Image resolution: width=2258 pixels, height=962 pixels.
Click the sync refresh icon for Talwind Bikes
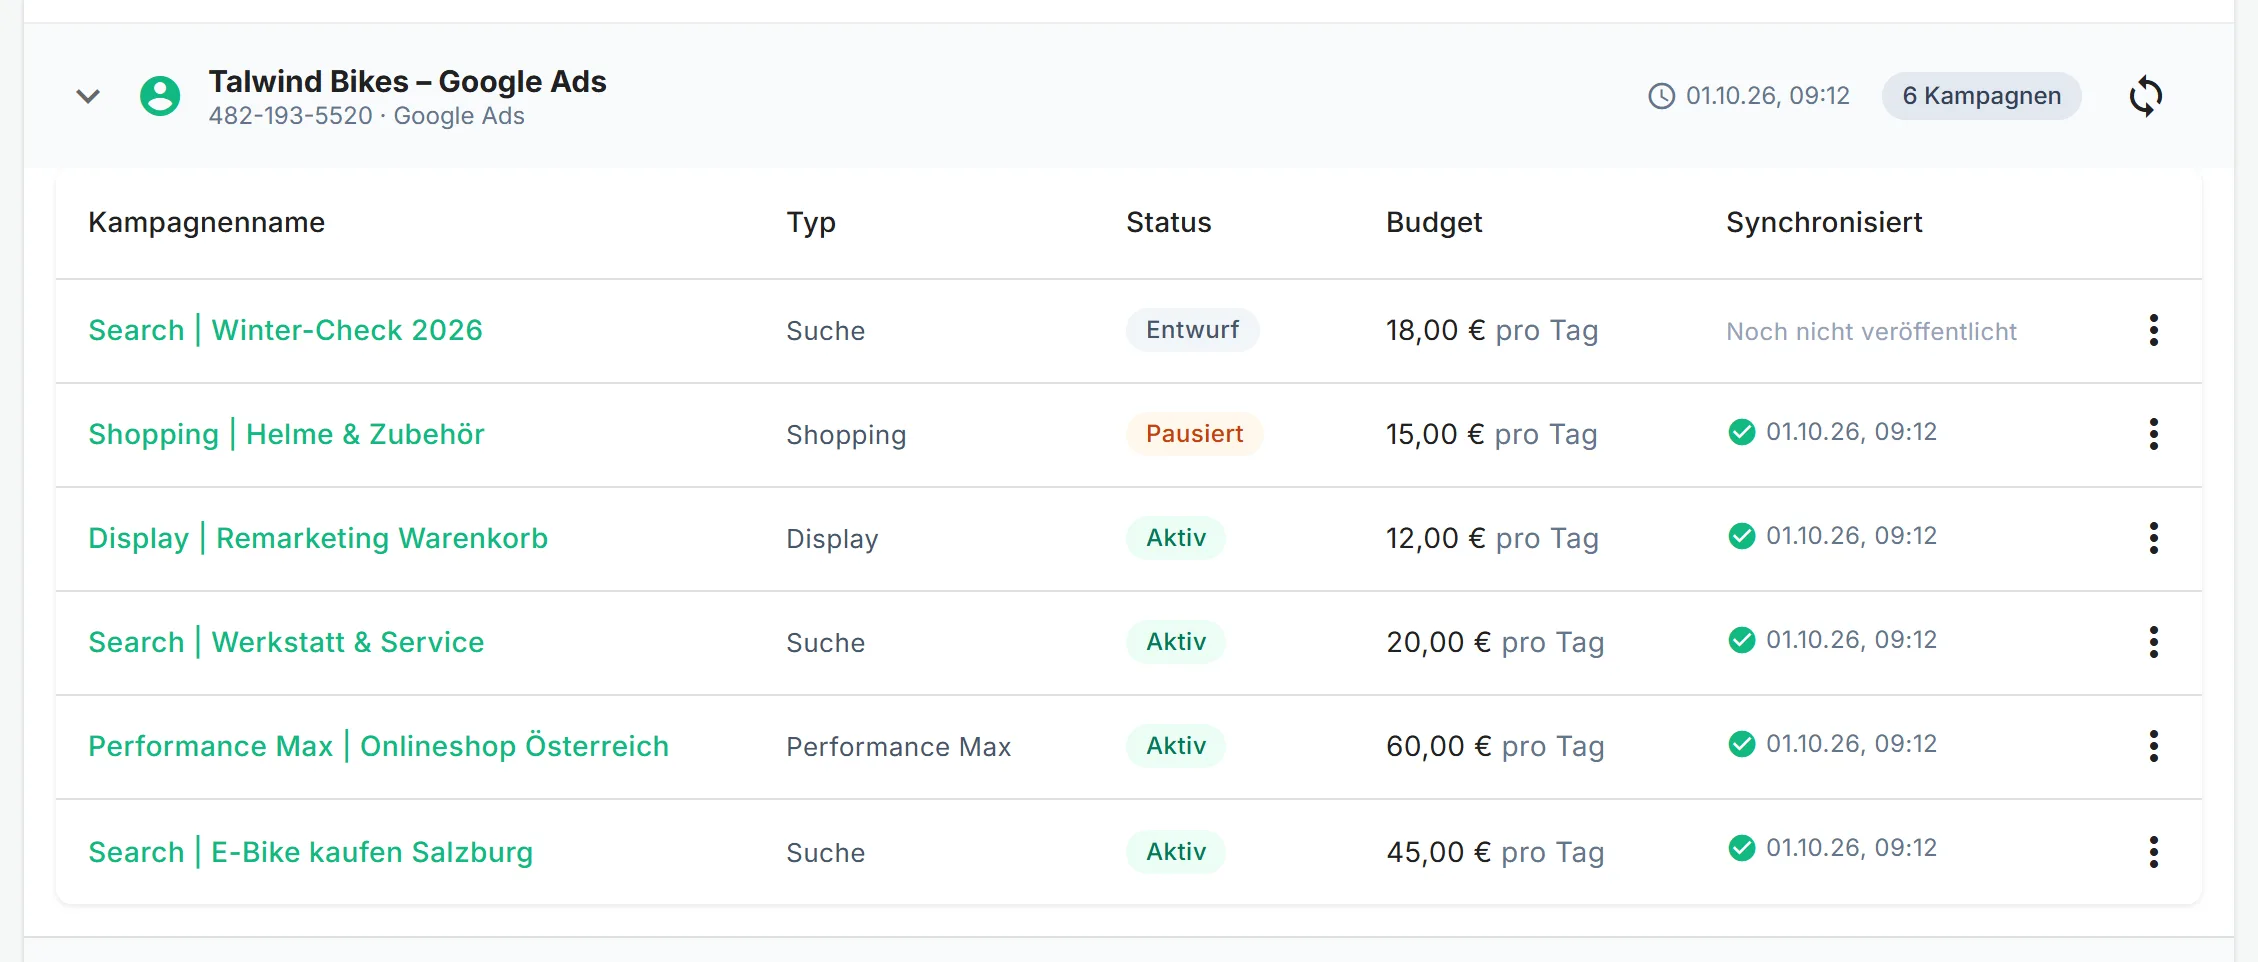tap(2146, 96)
